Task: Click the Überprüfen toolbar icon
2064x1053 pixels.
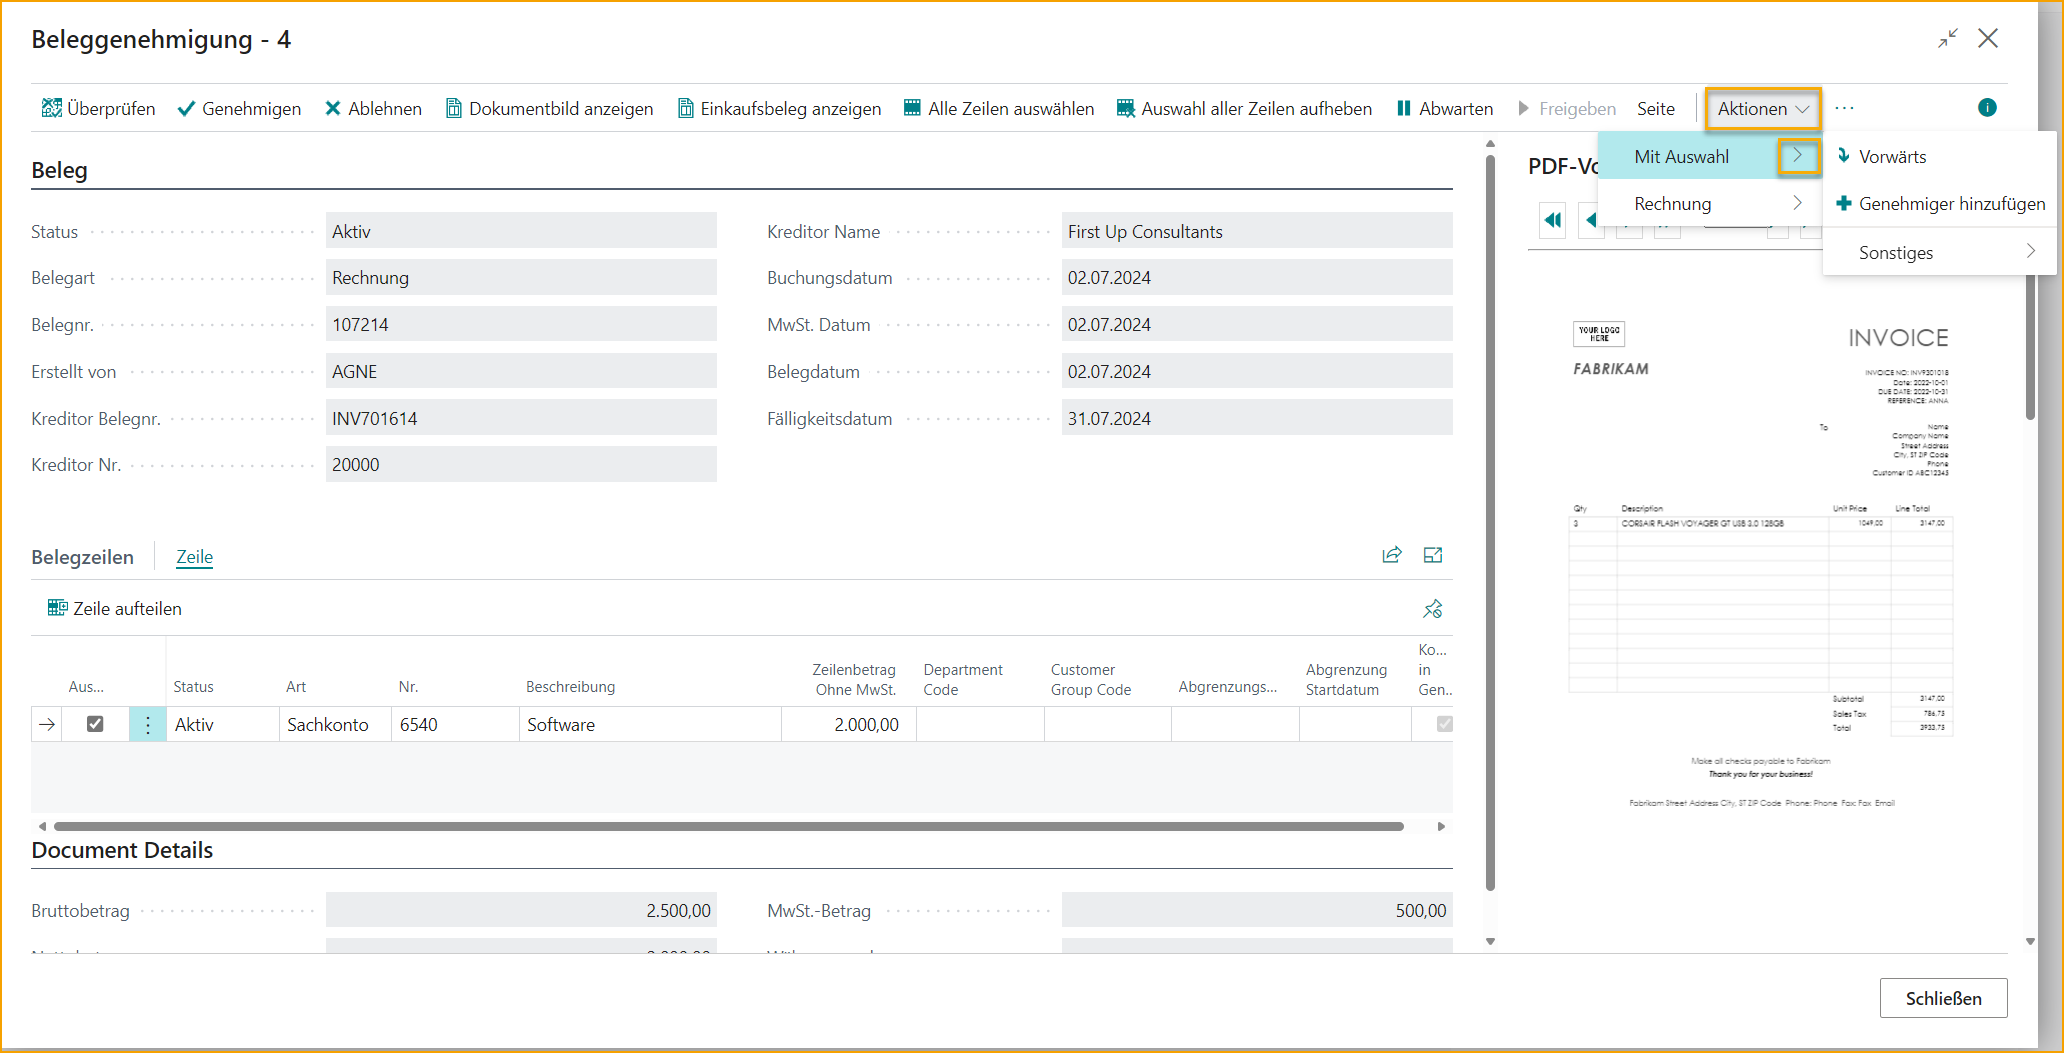Action: [x=52, y=108]
